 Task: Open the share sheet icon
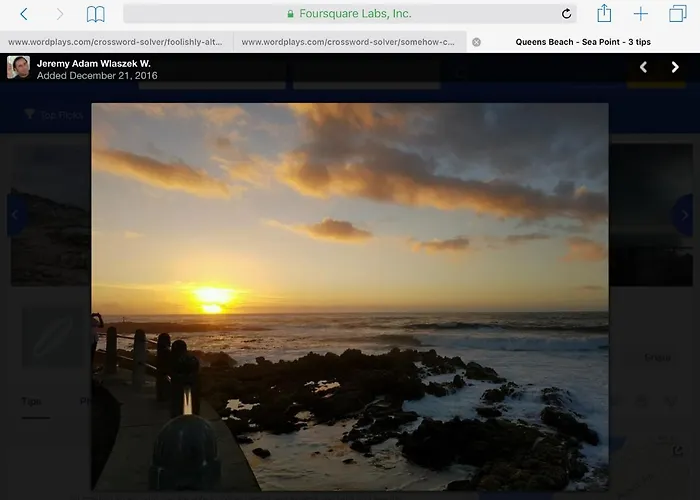pyautogui.click(x=604, y=13)
